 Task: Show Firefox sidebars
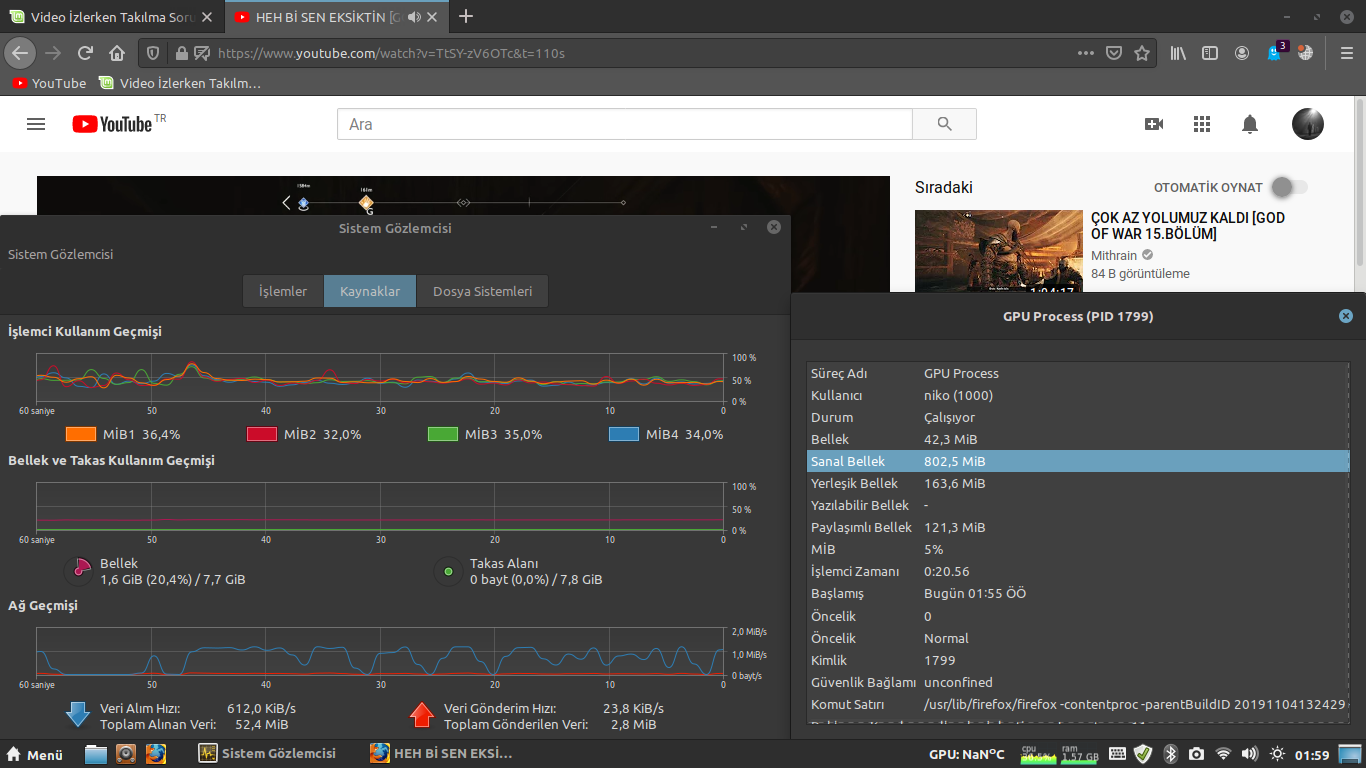coord(1210,53)
